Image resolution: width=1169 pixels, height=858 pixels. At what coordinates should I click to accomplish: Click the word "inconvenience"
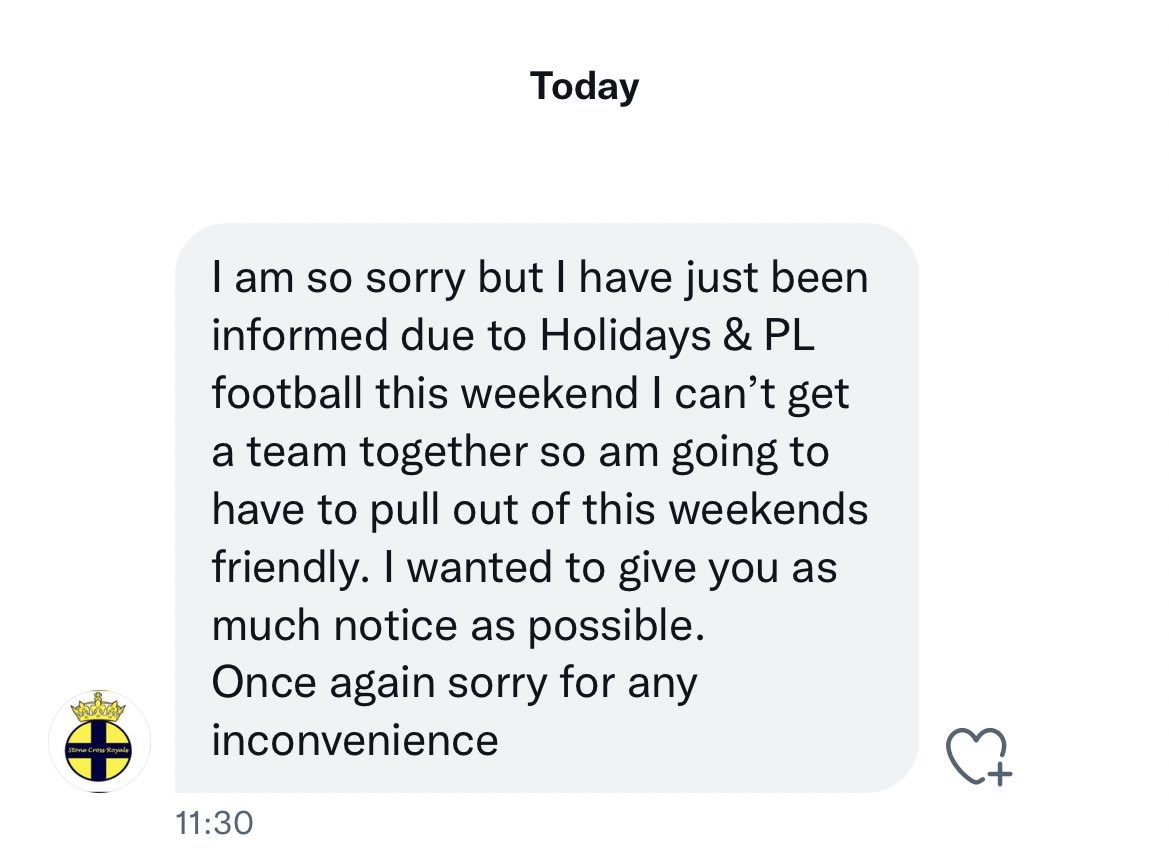355,741
